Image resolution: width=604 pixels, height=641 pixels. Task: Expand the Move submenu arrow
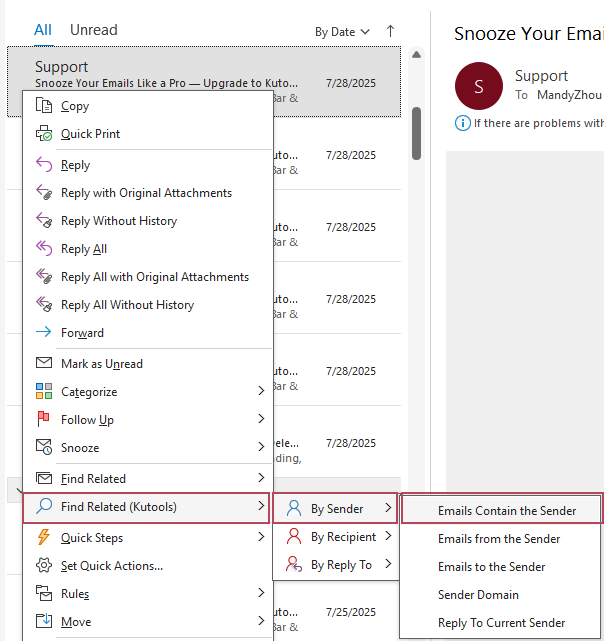click(x=261, y=621)
